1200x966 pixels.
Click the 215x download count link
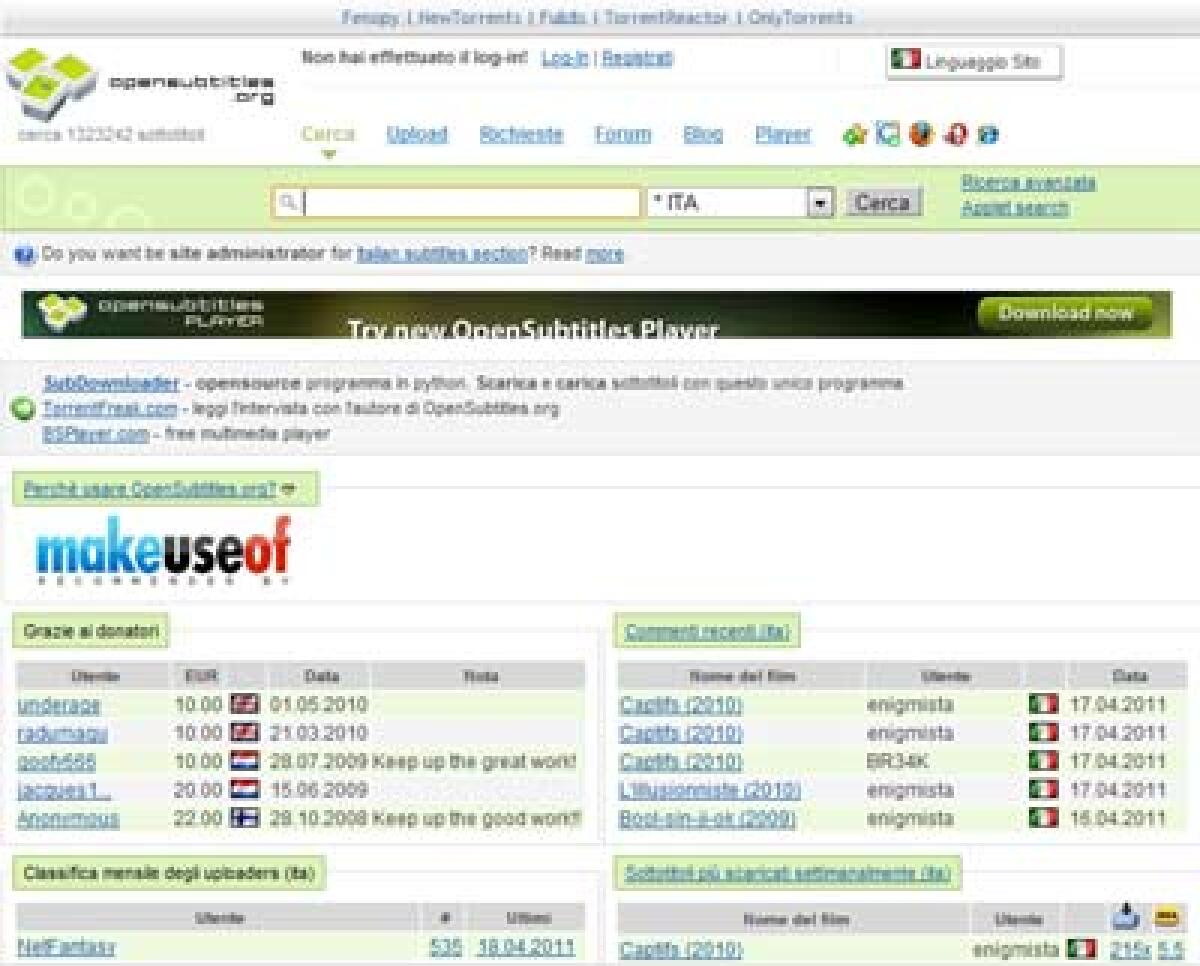tap(1130, 949)
